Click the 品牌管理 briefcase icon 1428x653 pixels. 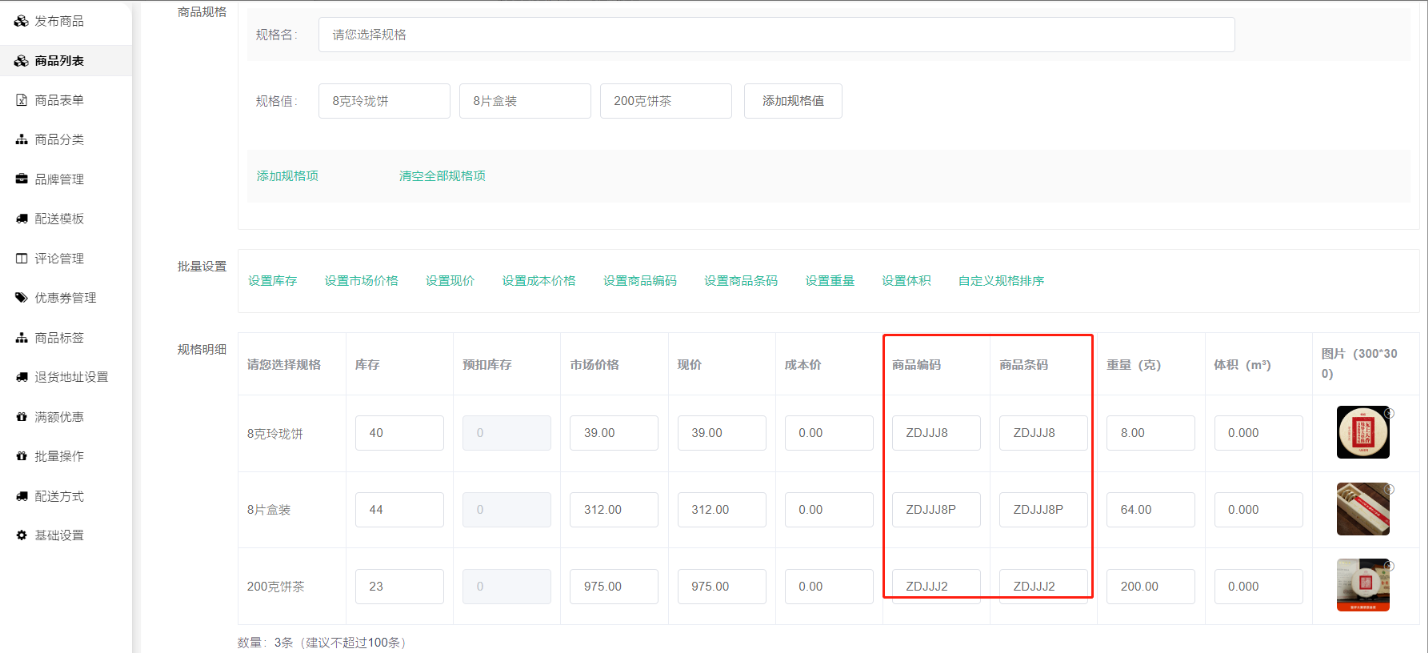pyautogui.click(x=21, y=179)
